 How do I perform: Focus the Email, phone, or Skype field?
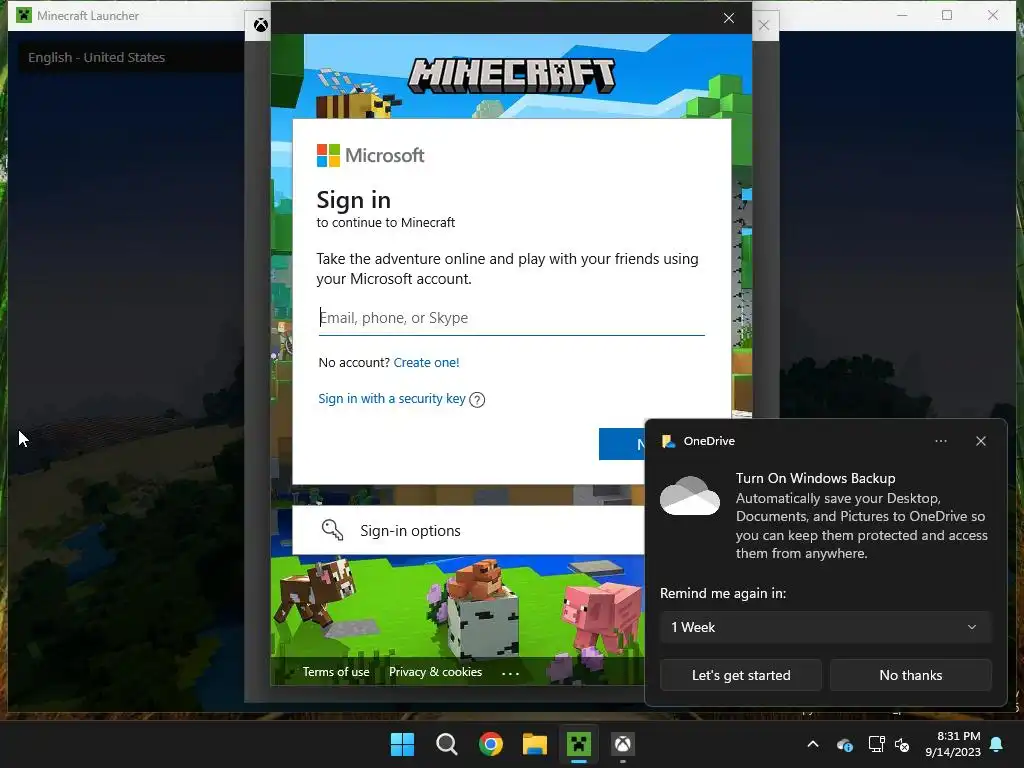pos(511,318)
